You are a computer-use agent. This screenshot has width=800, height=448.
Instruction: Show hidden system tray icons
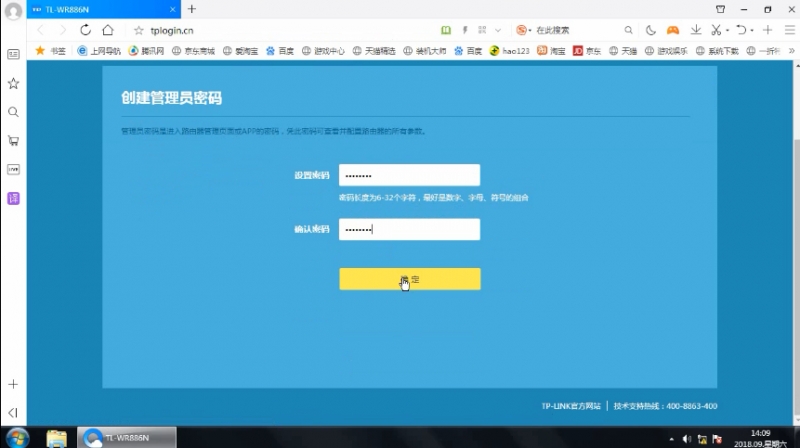pyautogui.click(x=671, y=439)
